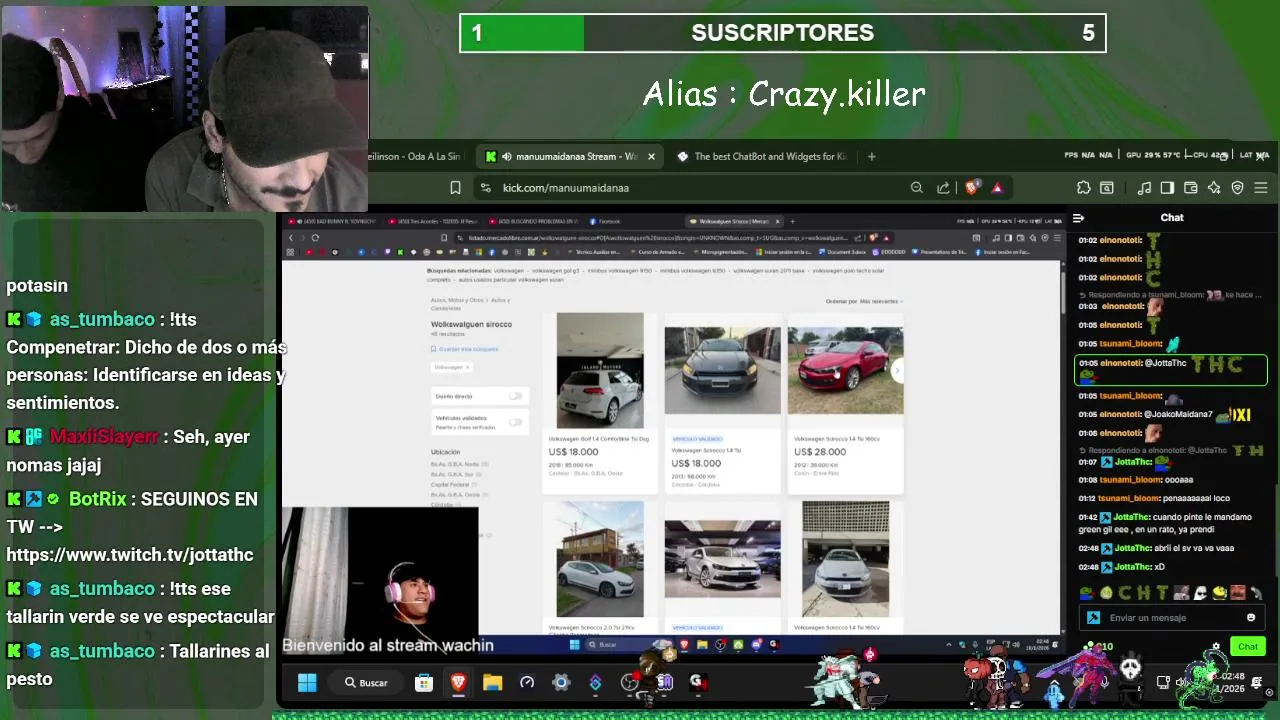Click the kick.com/manuumaidanaa address bar
This screenshot has width=1280, height=720.
tap(690, 188)
